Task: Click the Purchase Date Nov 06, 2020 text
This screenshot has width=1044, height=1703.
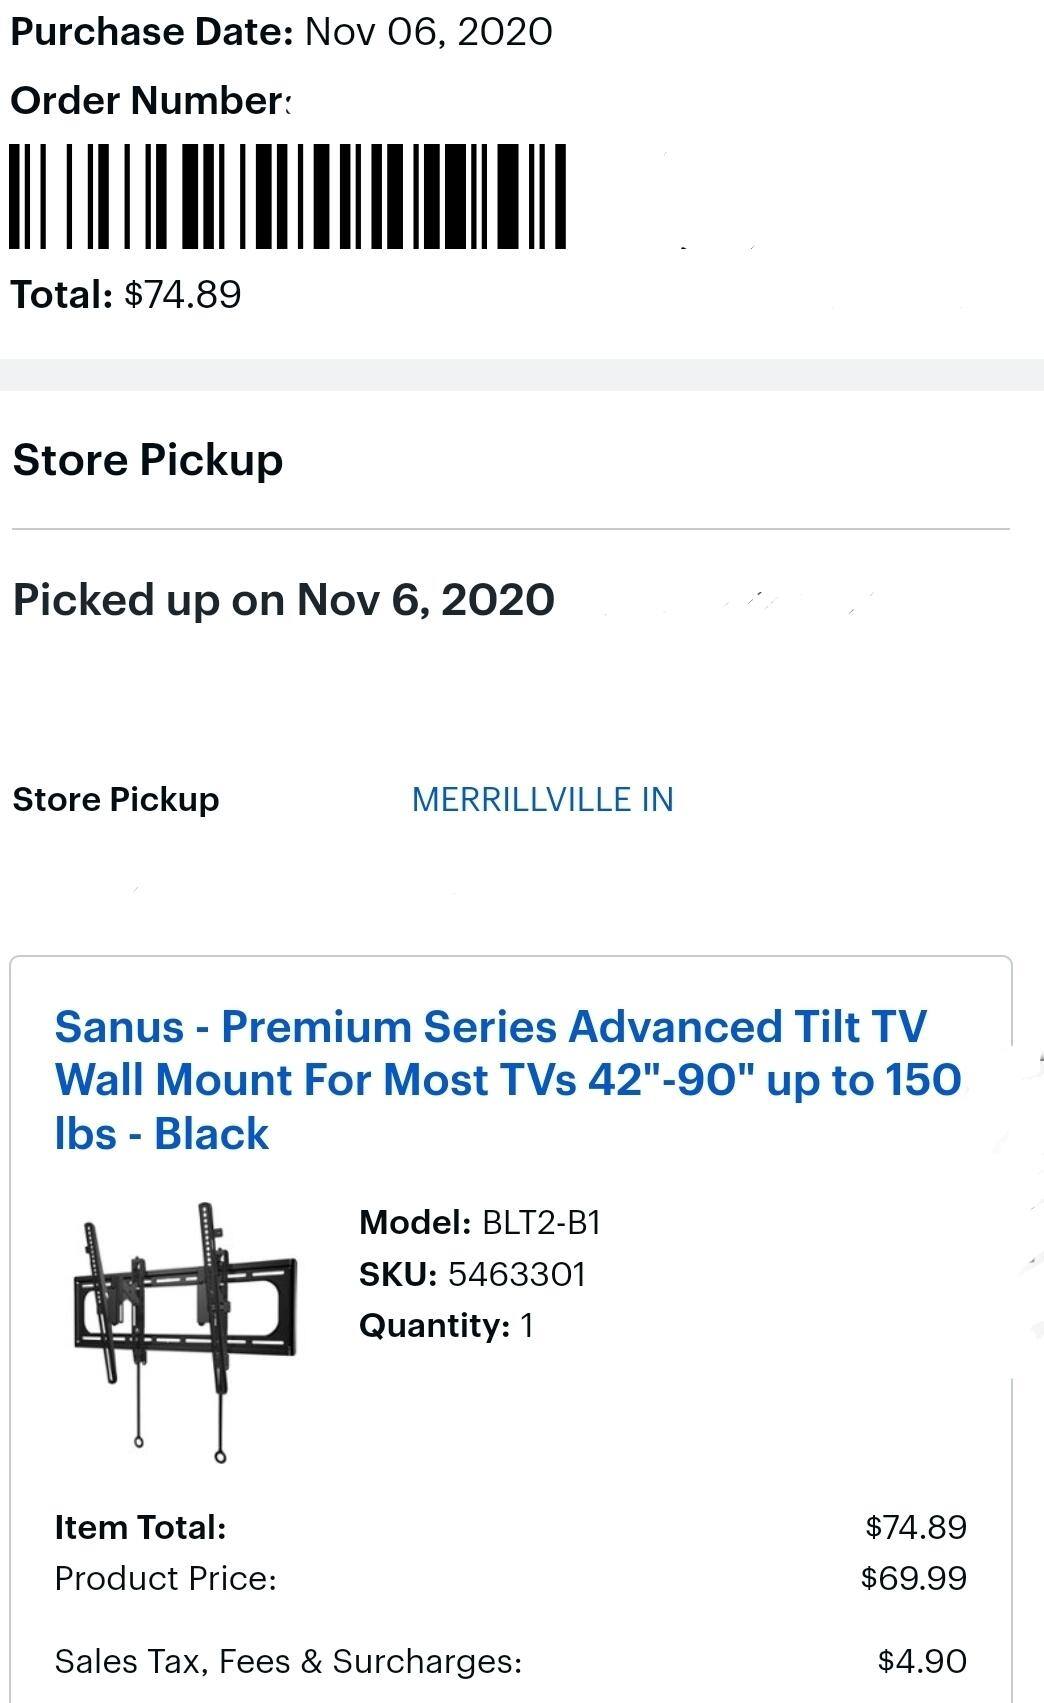Action: 281,32
